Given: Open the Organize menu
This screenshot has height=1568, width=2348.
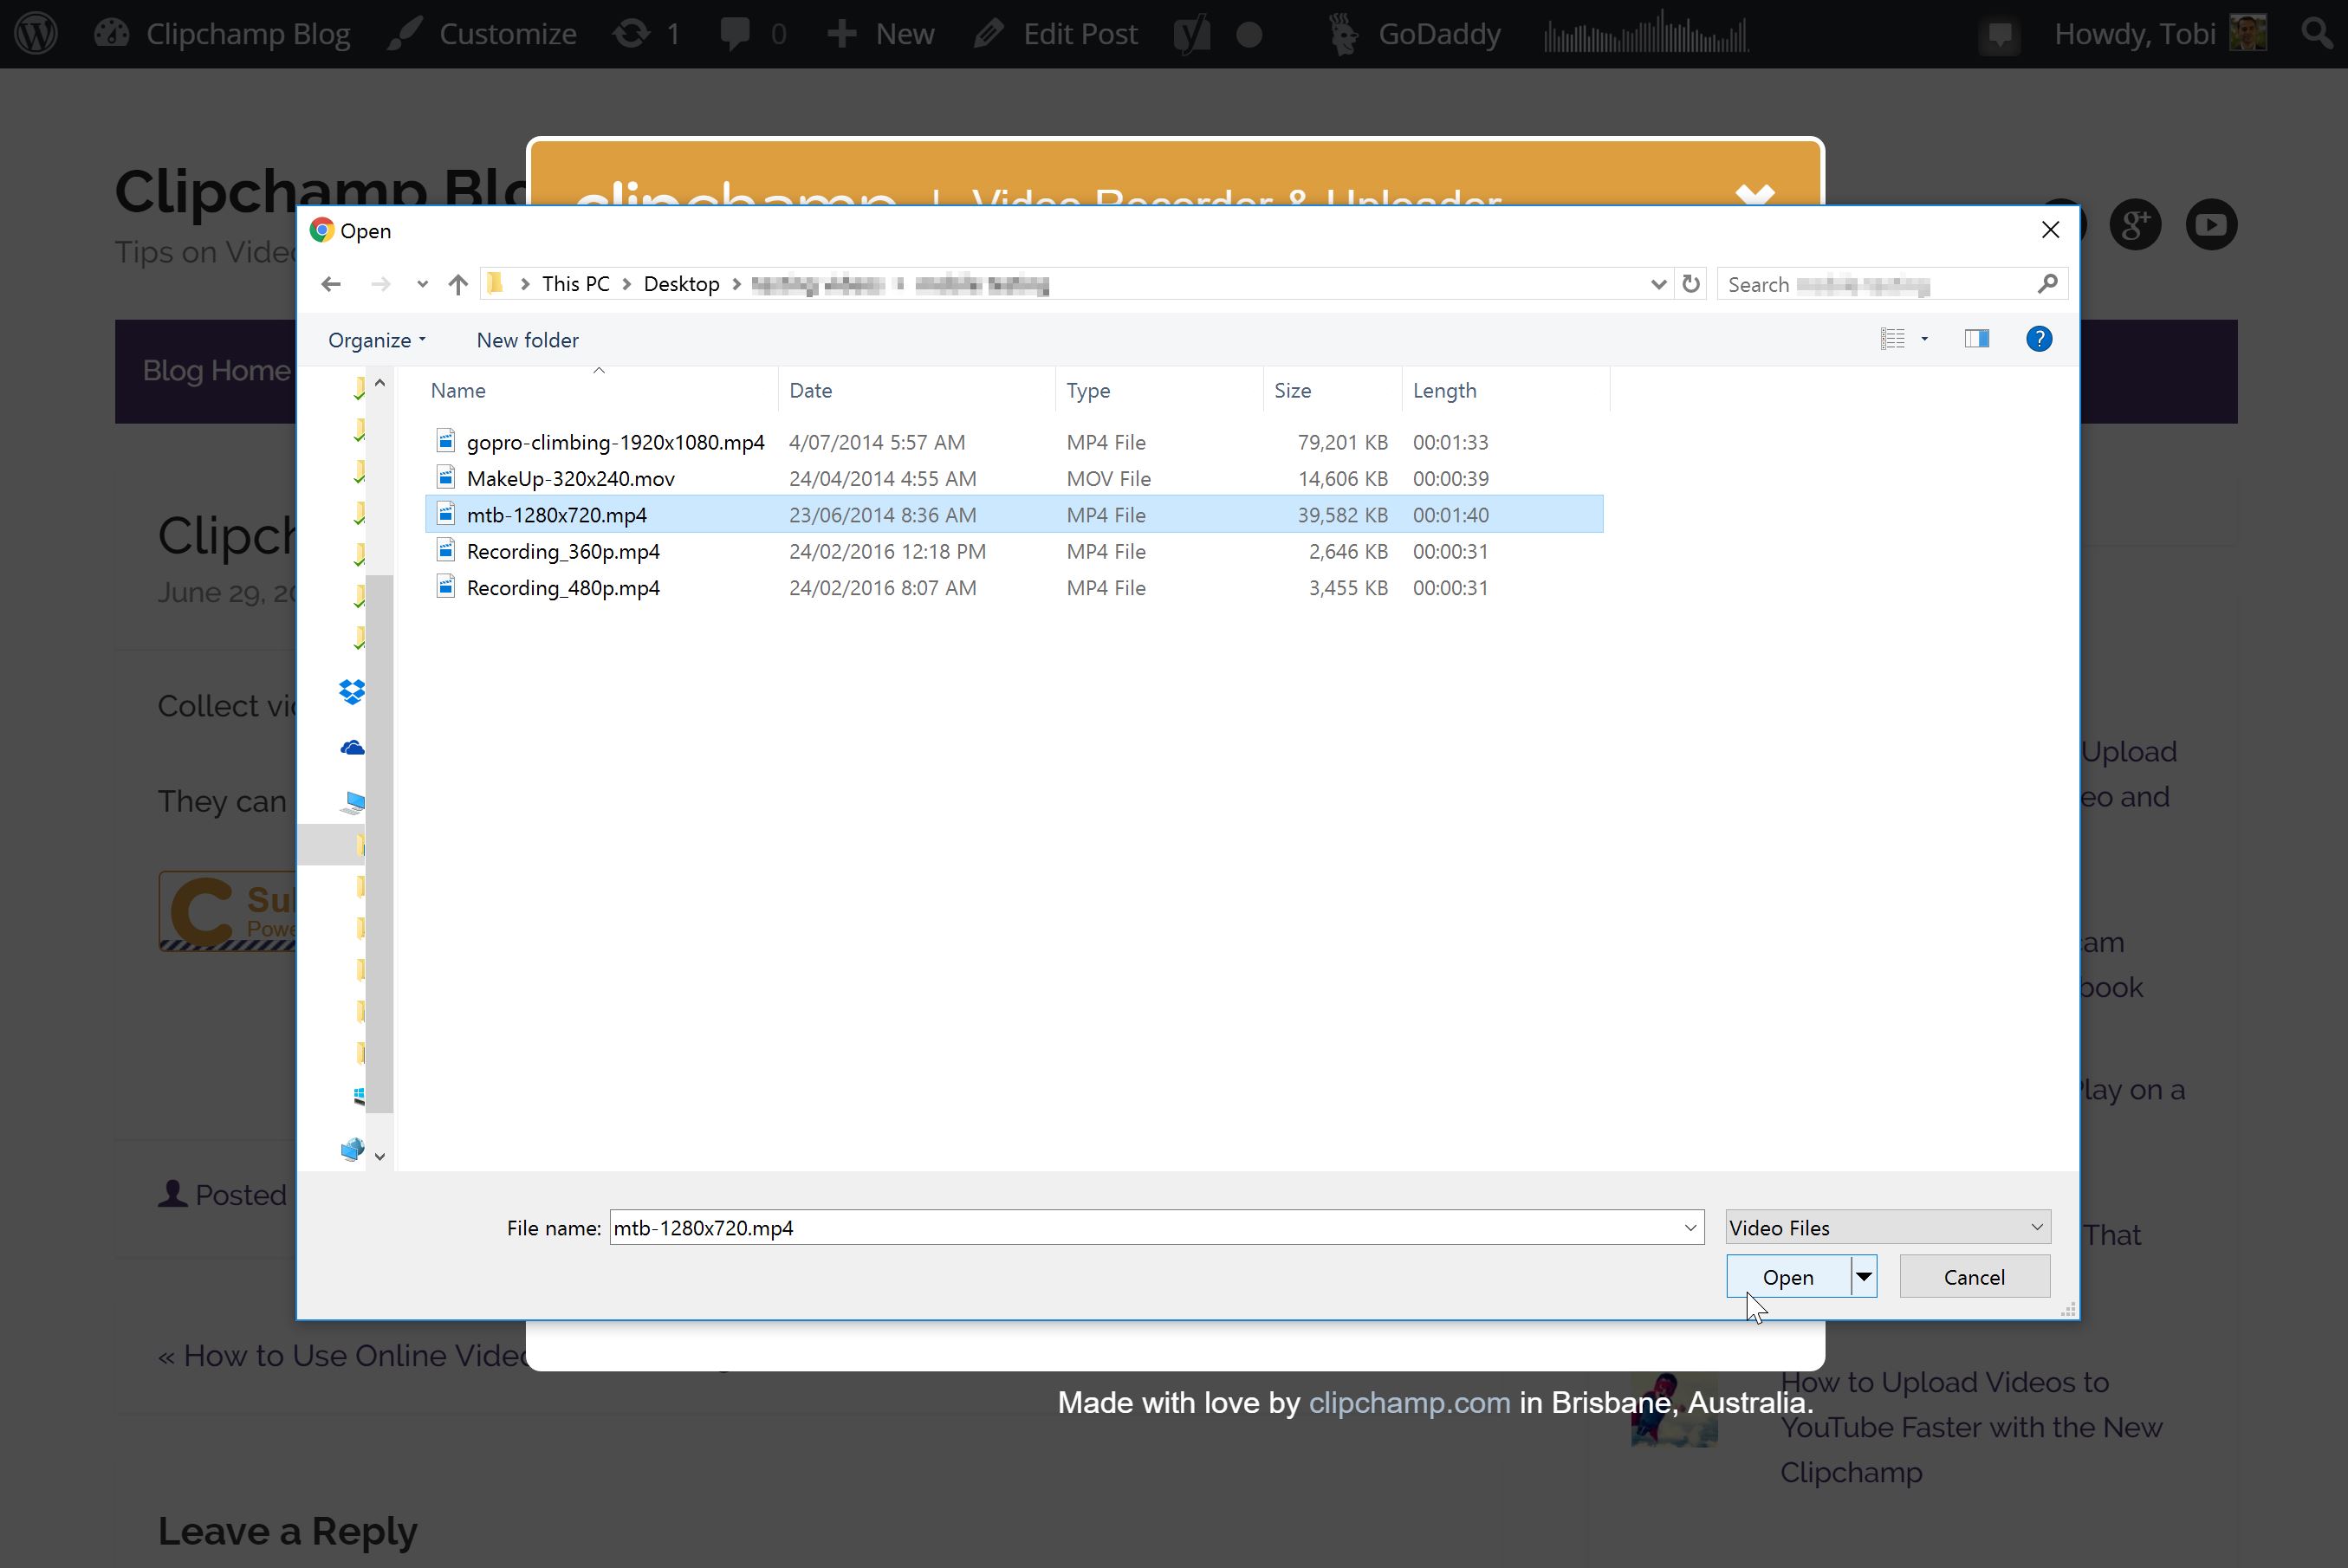Looking at the screenshot, I should coord(377,340).
